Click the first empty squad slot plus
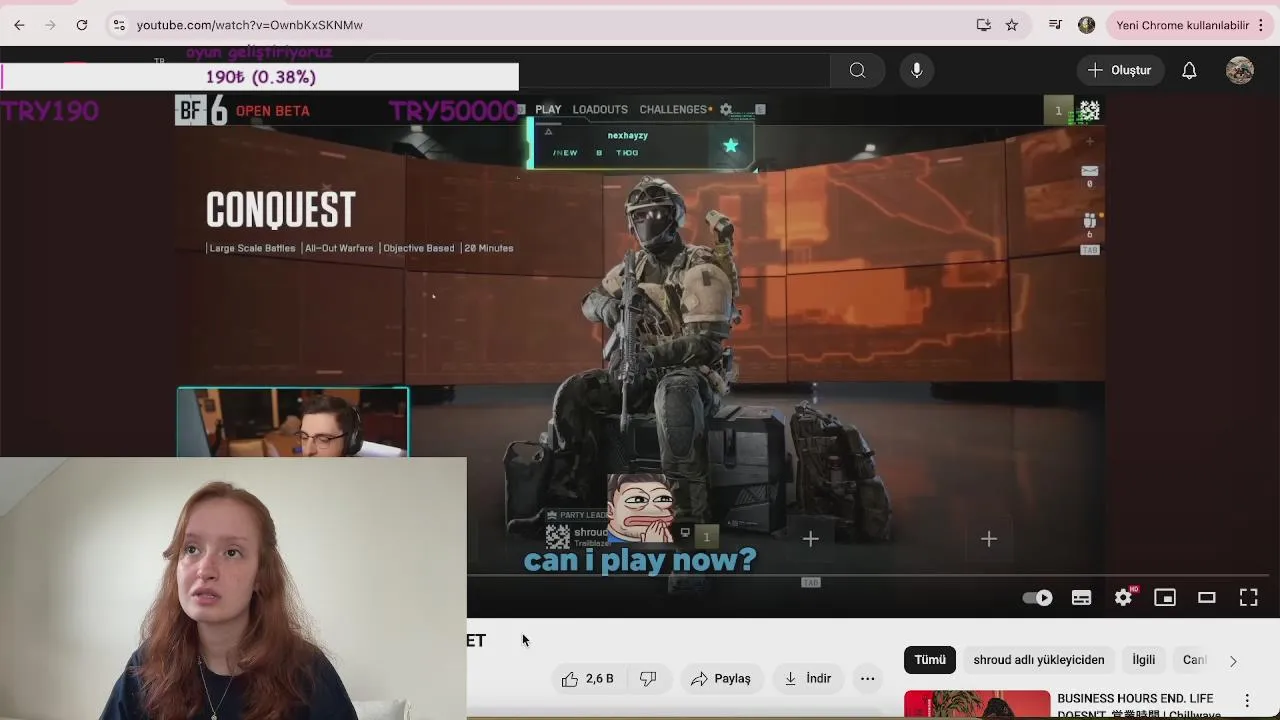This screenshot has width=1280, height=720. tap(811, 539)
